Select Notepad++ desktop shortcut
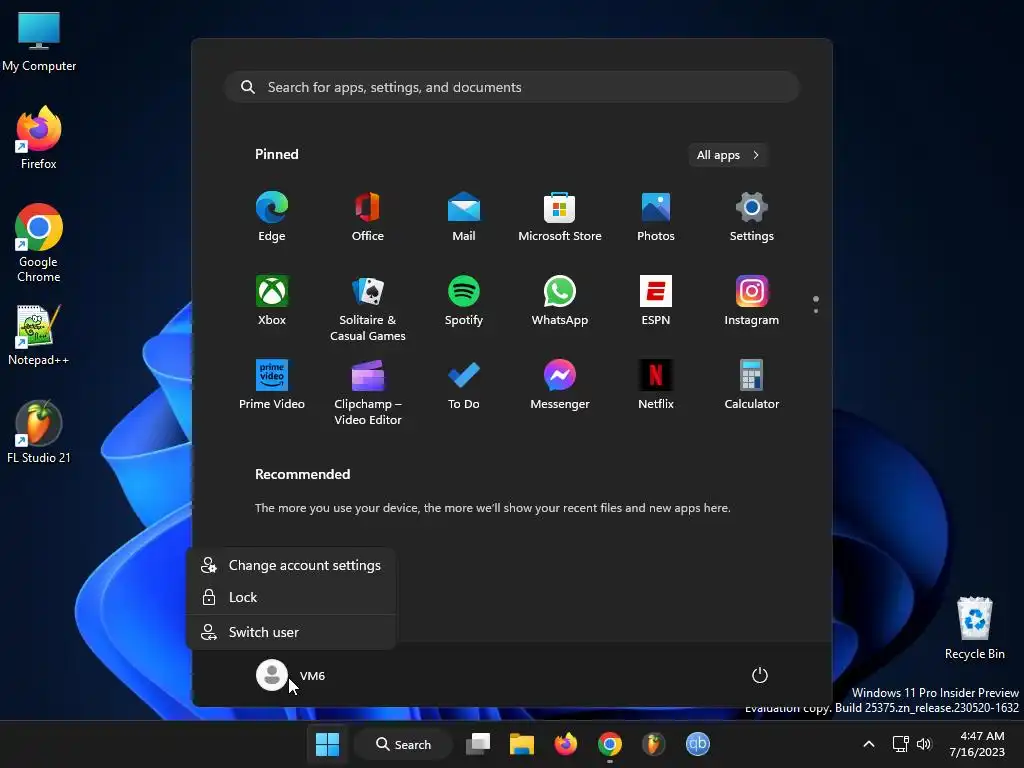 [x=39, y=335]
